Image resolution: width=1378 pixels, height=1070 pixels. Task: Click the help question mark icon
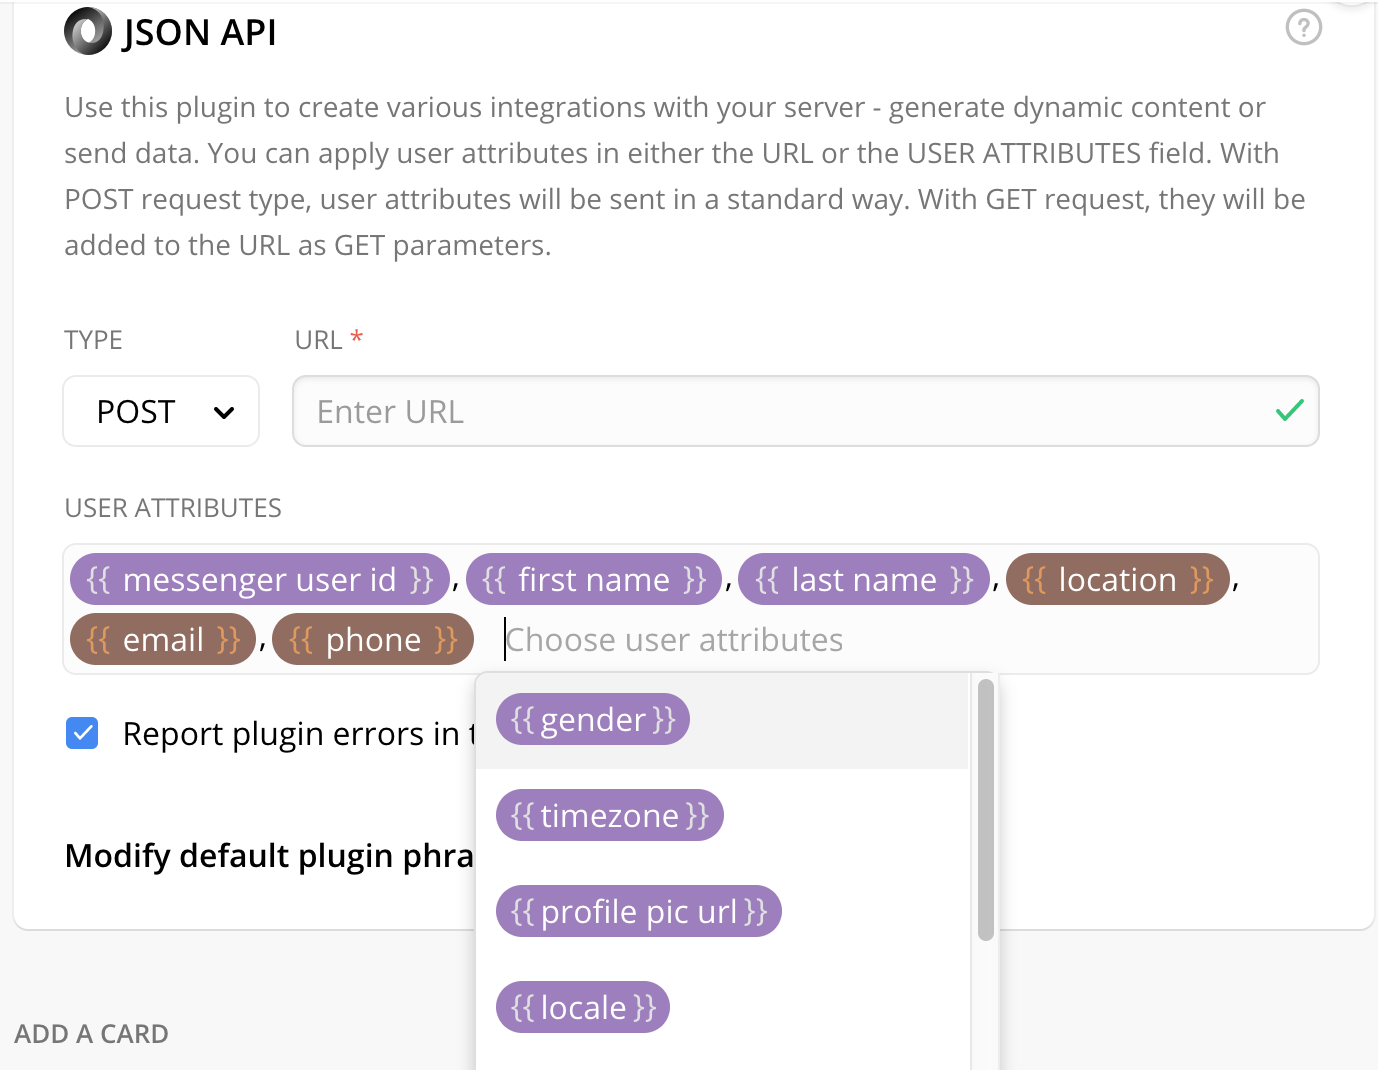[x=1303, y=28]
